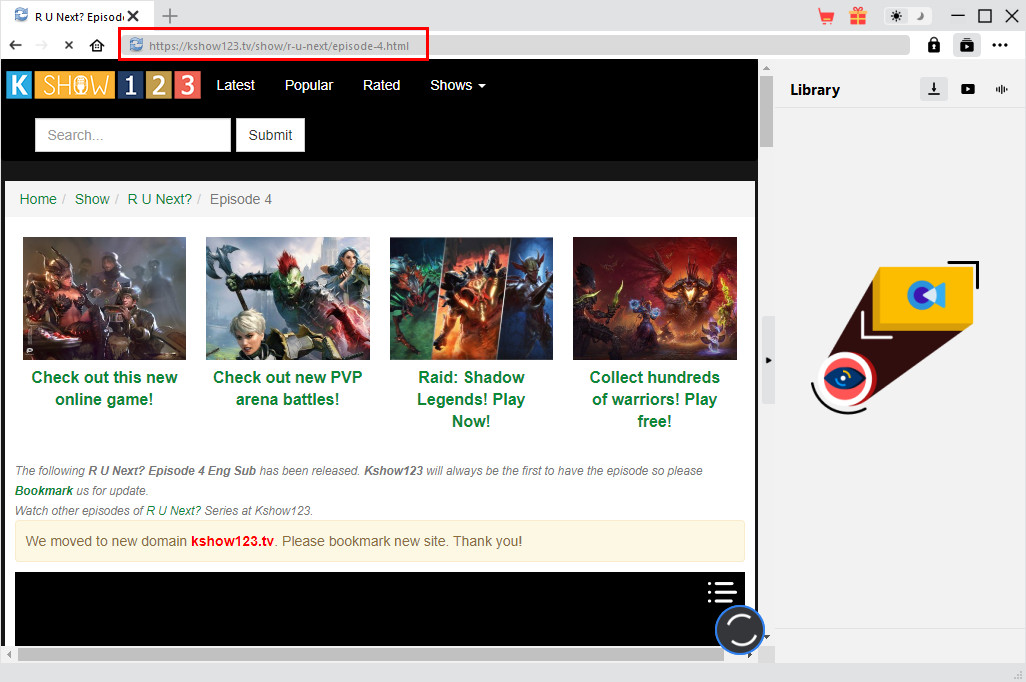Show downloads in the Library panel

(x=934, y=89)
